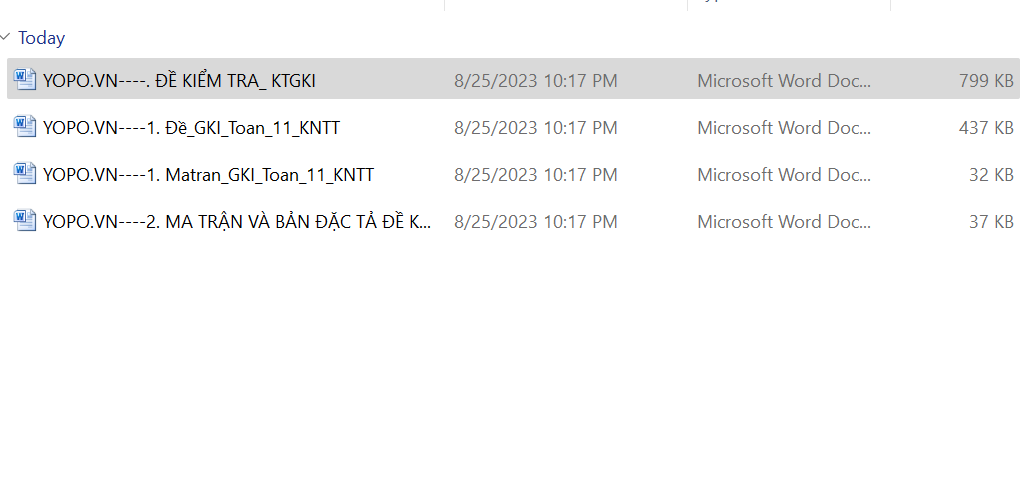Screen dimensions: 1020x492
Task: Click file type of the 32 KB document
Action: pyautogui.click(x=784, y=175)
